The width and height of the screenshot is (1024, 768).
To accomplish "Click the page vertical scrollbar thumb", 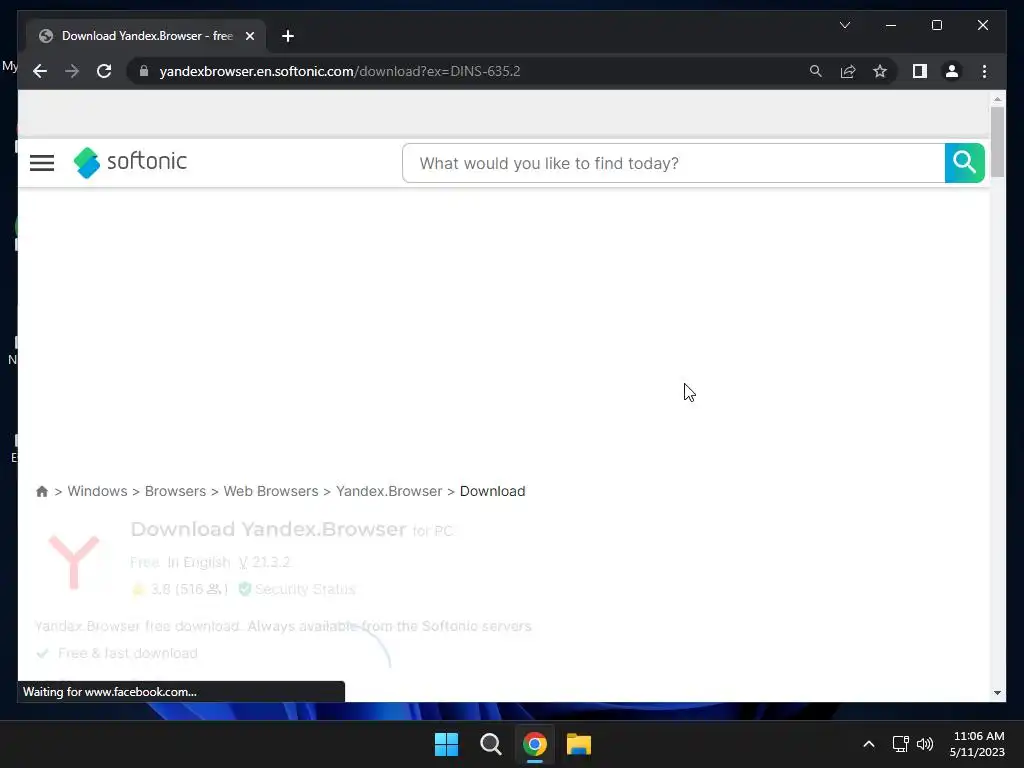I will pyautogui.click(x=997, y=142).
